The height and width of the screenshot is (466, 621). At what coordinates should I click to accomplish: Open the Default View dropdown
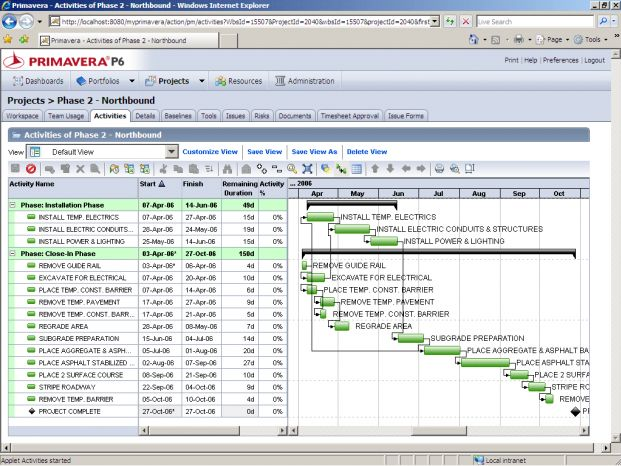(171, 152)
